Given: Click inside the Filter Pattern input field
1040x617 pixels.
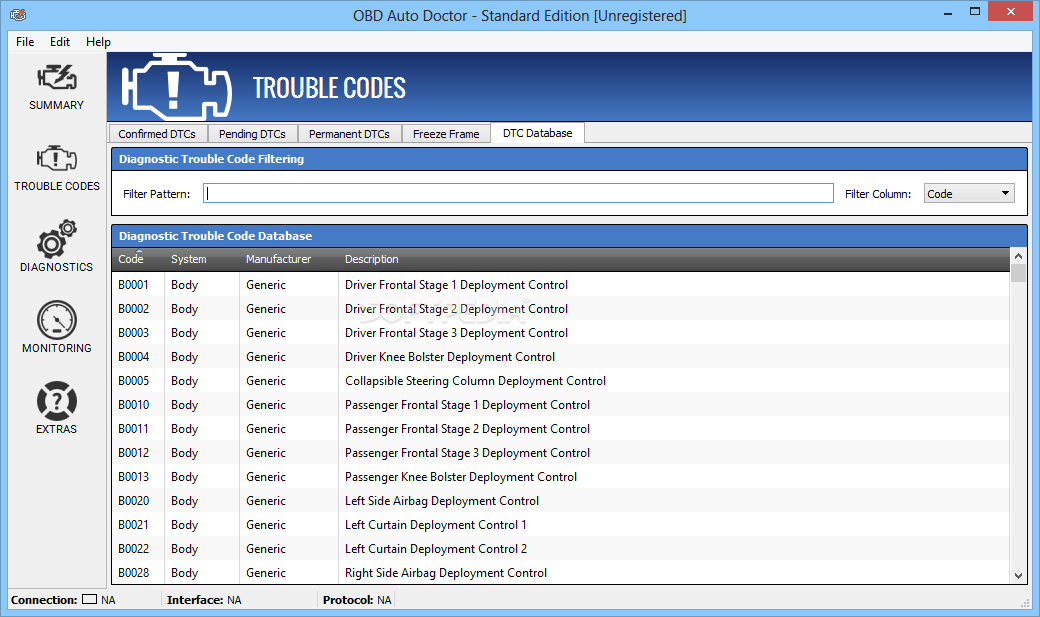Looking at the screenshot, I should [518, 193].
